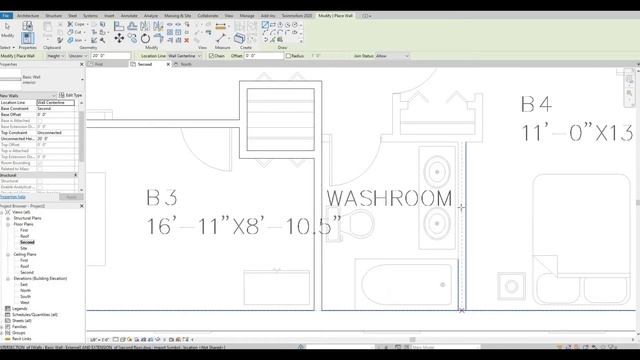This screenshot has height=360, width=640.
Task: Click the Apply button in Properties
Action: [x=71, y=197]
